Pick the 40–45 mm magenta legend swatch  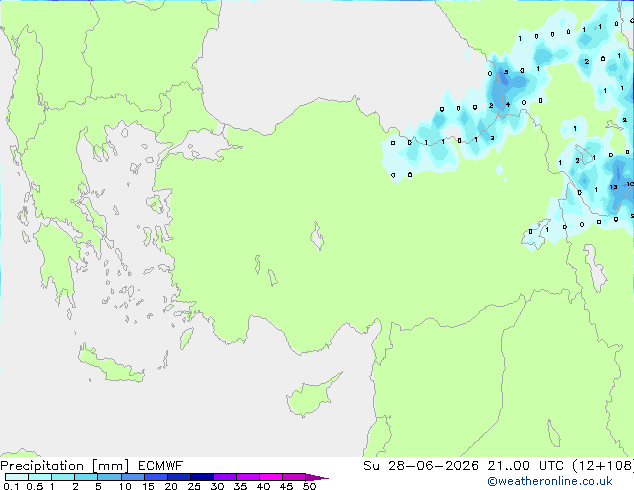coord(271,477)
